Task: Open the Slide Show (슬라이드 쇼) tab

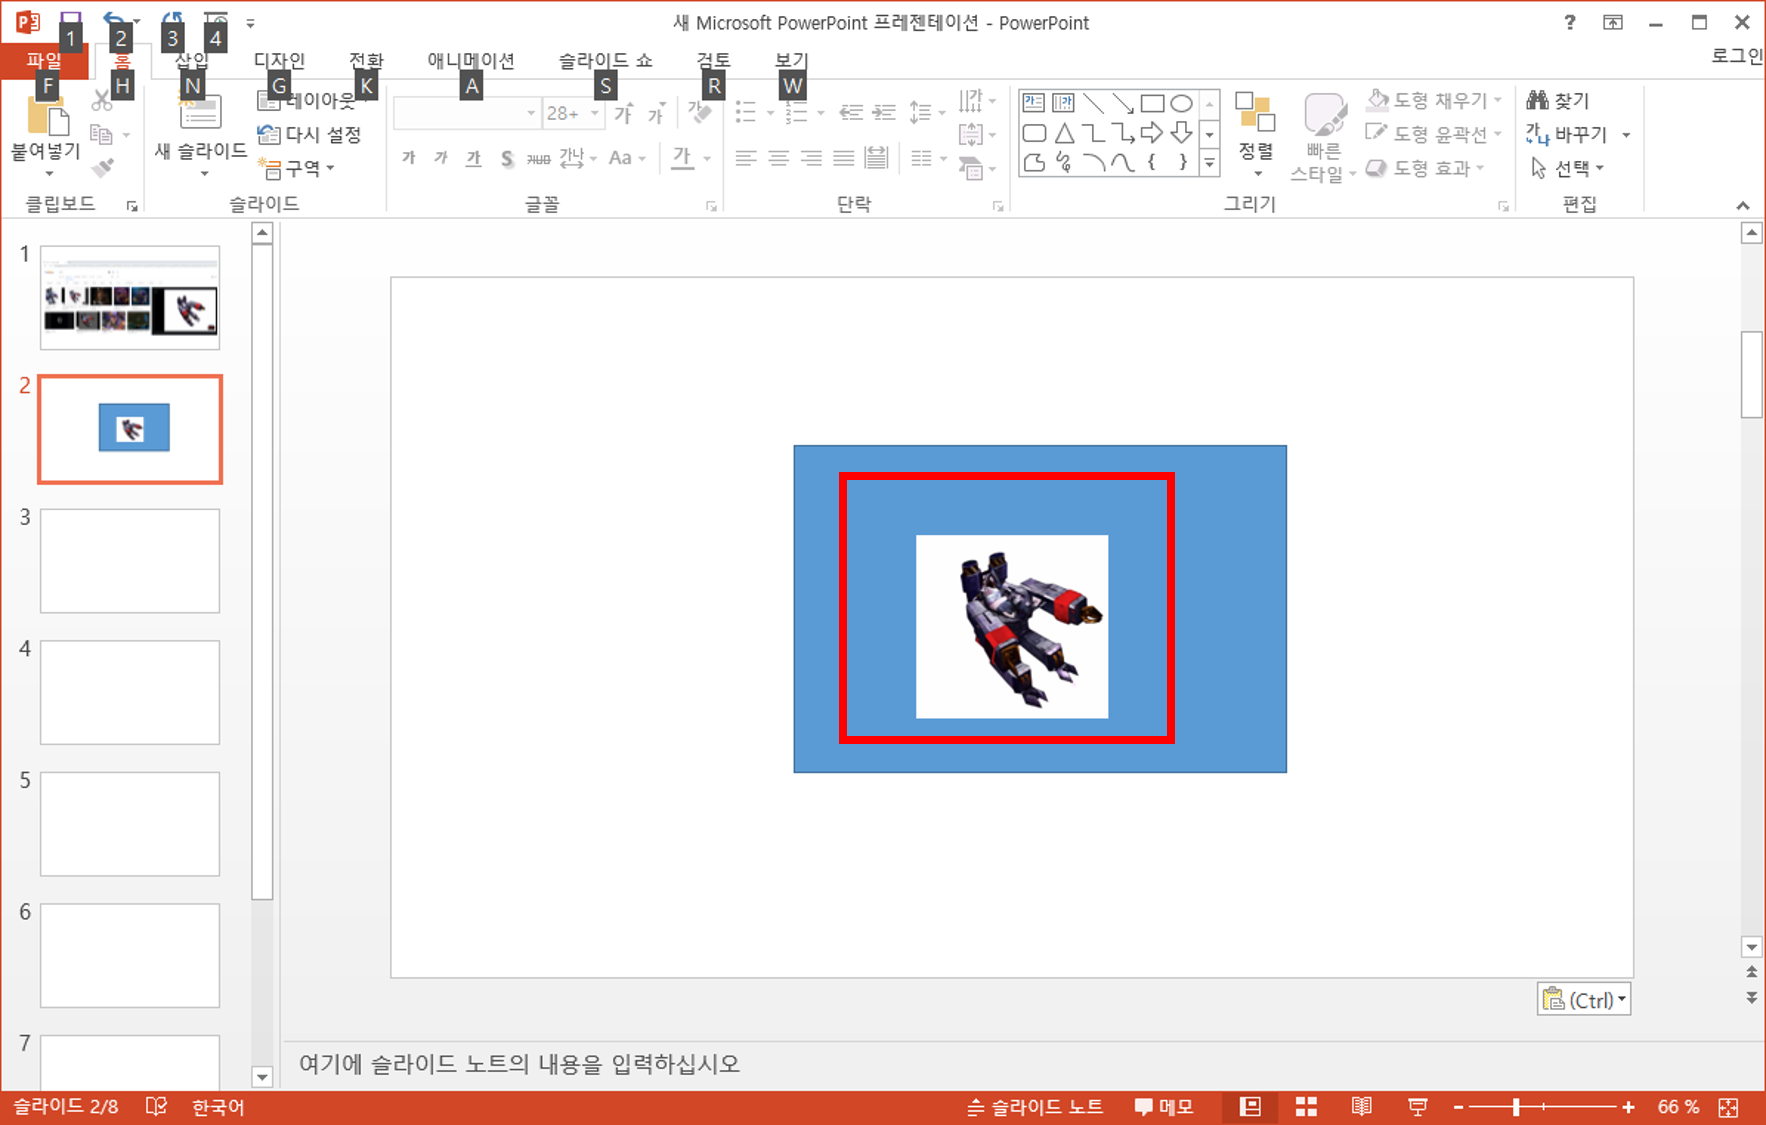Action: point(605,60)
